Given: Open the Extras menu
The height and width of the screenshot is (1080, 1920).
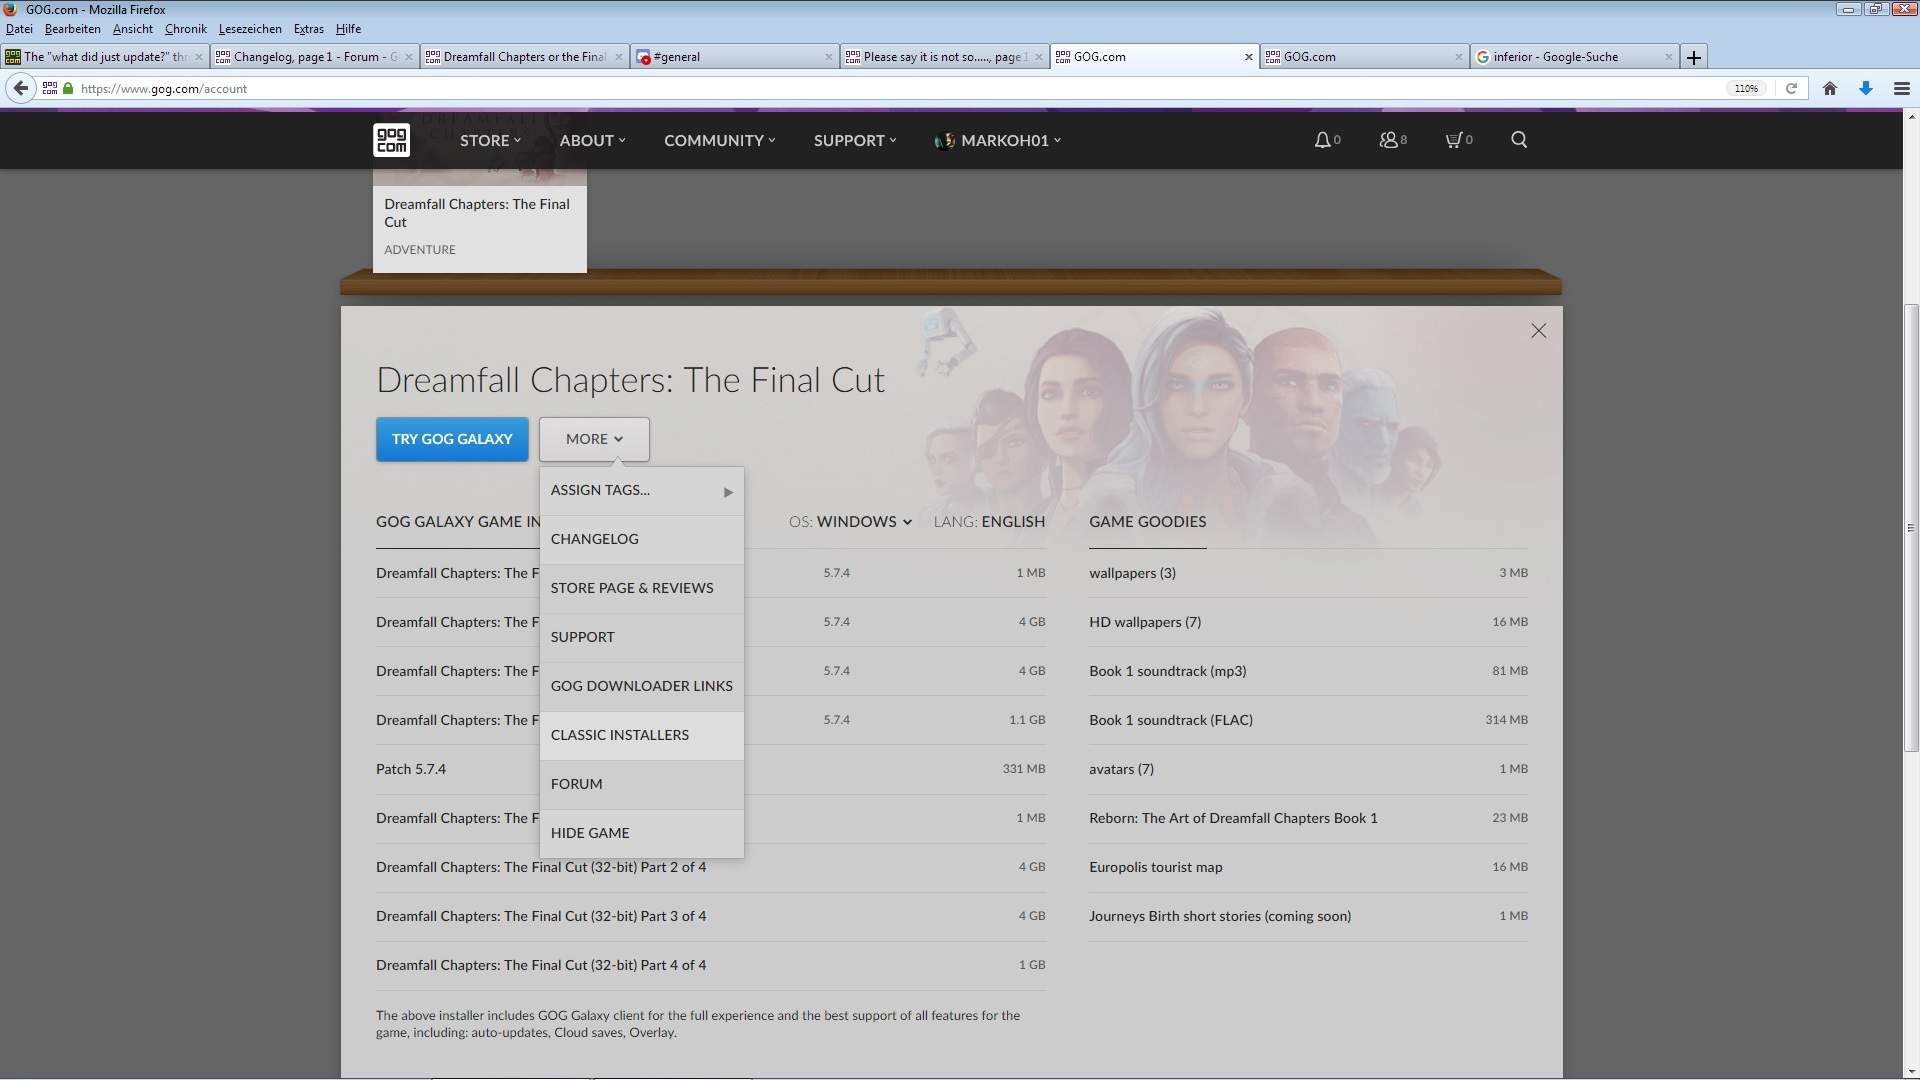Looking at the screenshot, I should point(308,29).
